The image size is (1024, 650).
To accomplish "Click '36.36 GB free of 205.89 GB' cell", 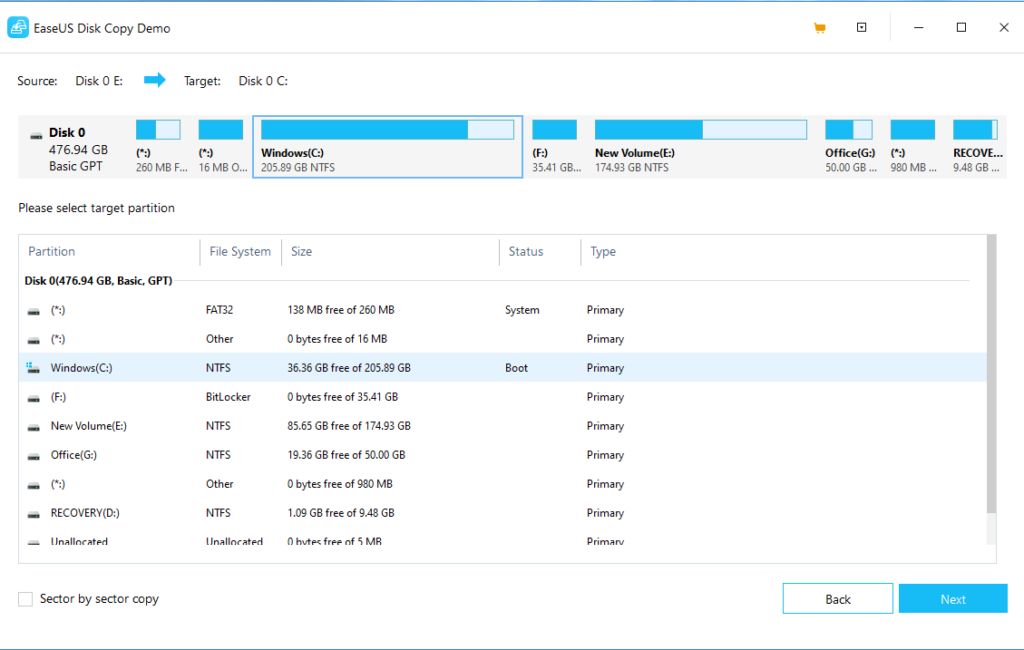I will pyautogui.click(x=349, y=368).
